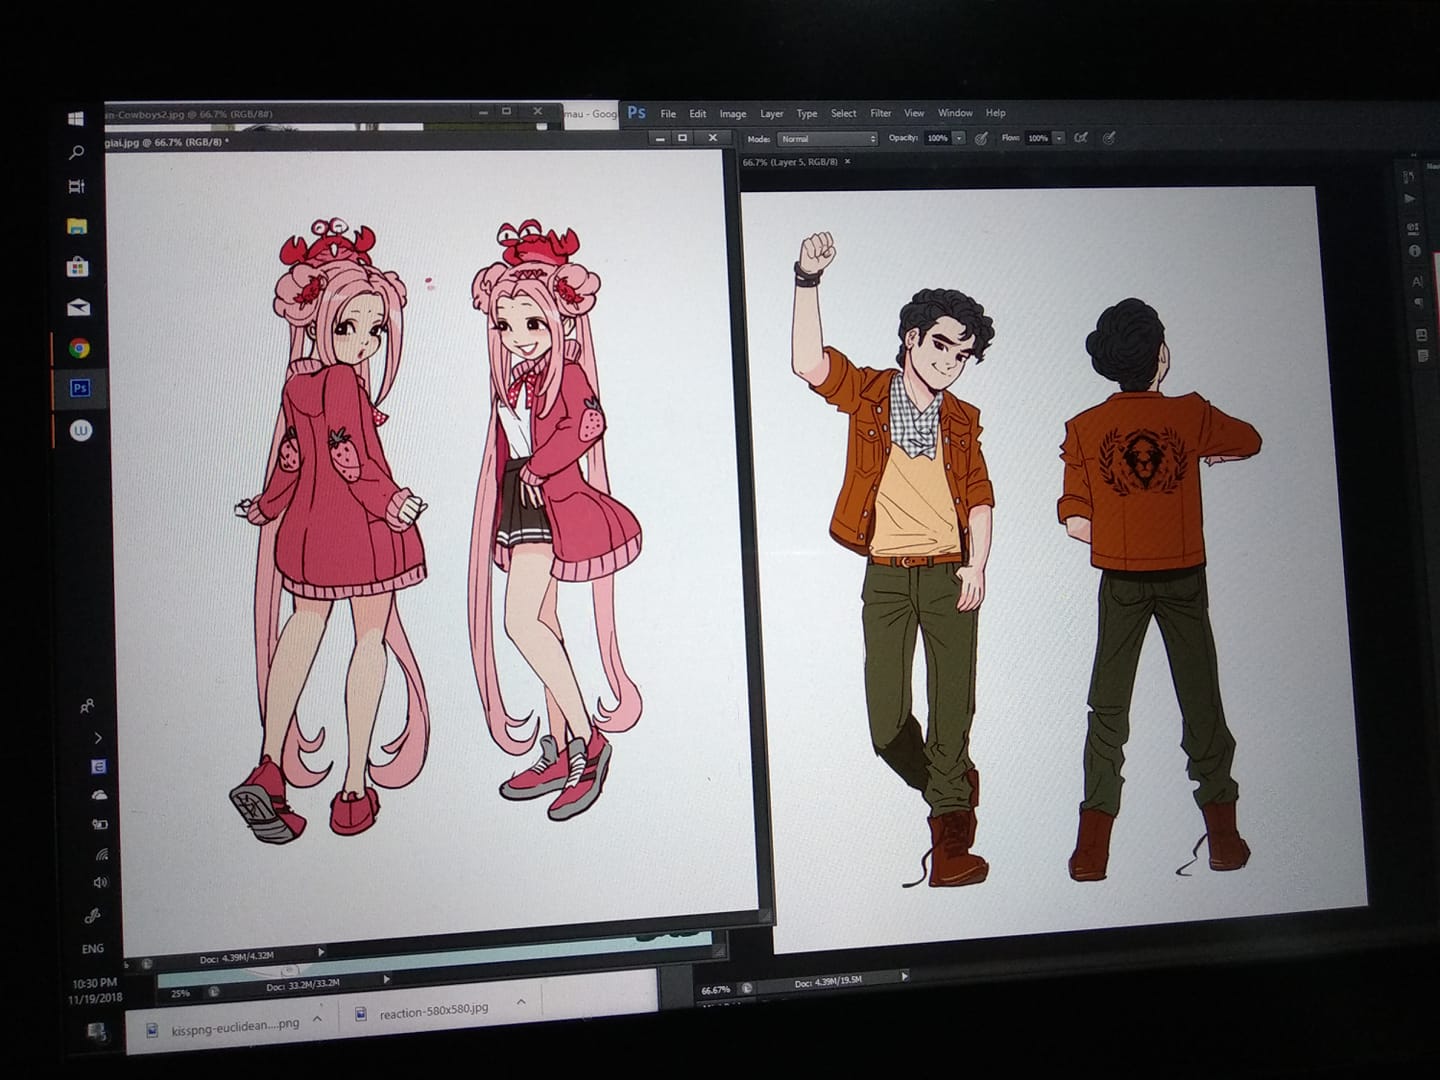The height and width of the screenshot is (1080, 1440).
Task: Open the View menu
Action: coord(914,113)
